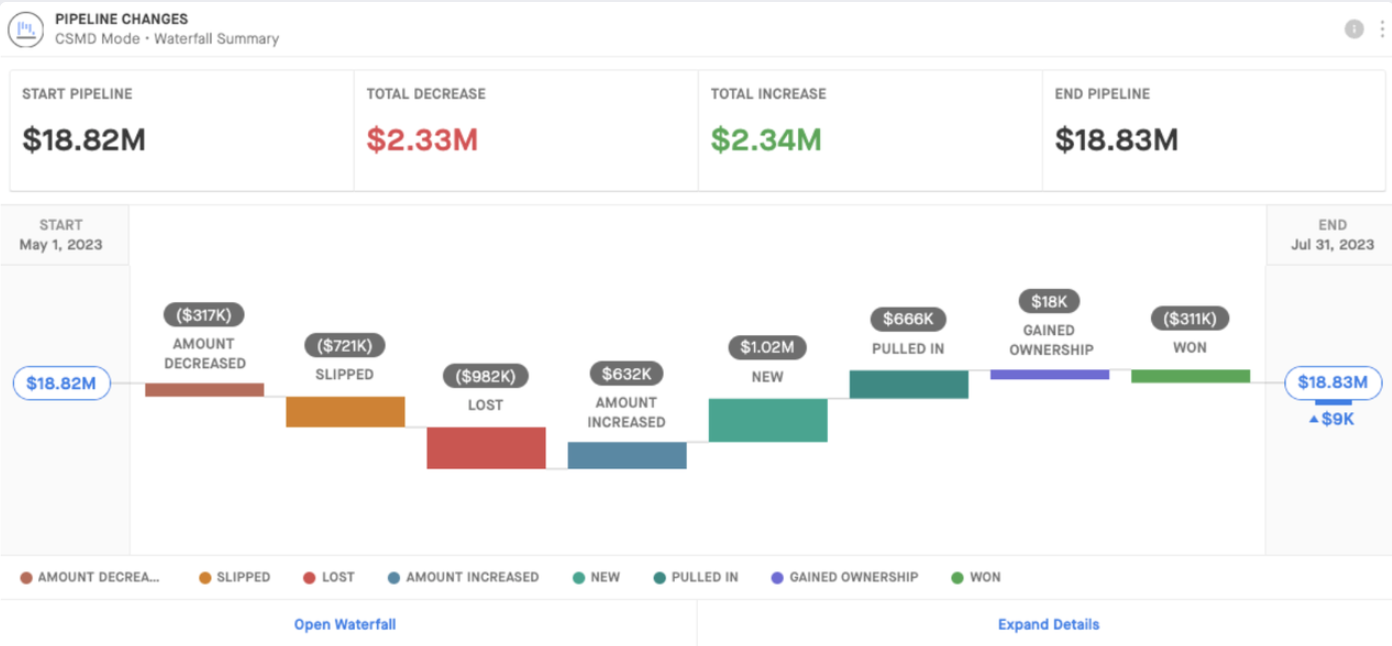Toggle Lost series in the legend

pos(329,577)
